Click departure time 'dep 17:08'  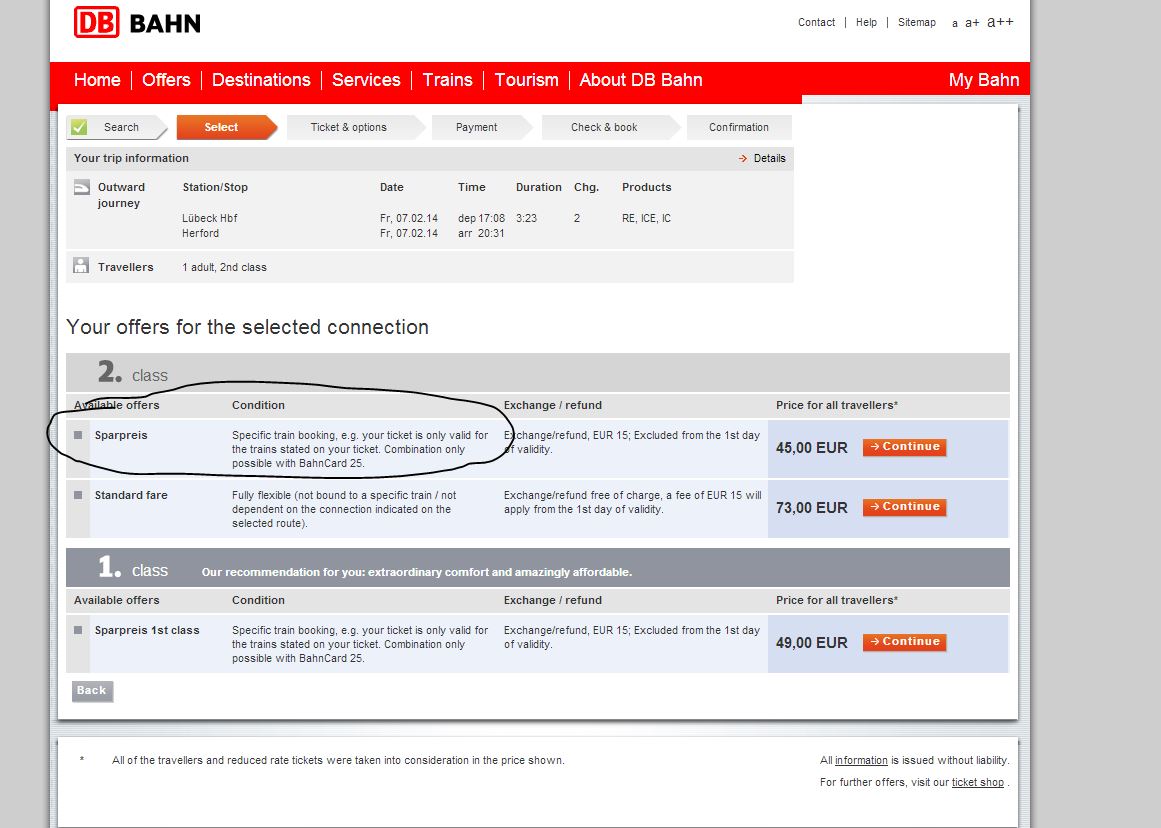pyautogui.click(x=481, y=218)
